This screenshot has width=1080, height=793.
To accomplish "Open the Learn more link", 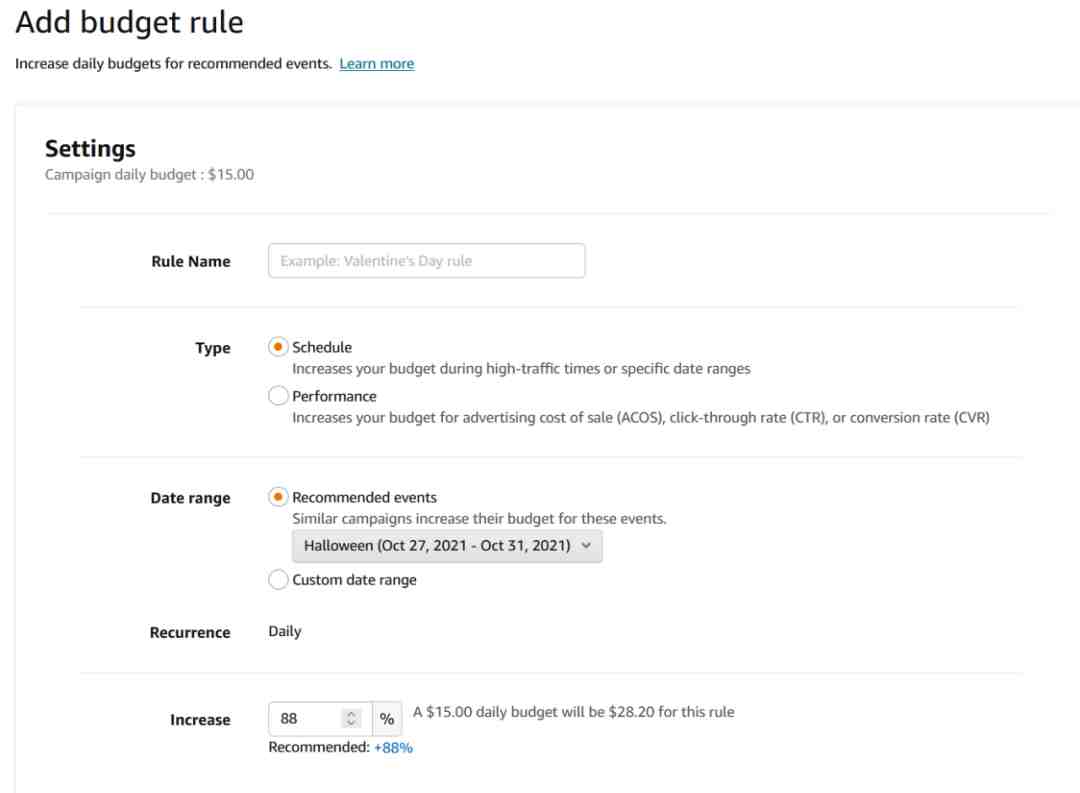I will coord(376,64).
